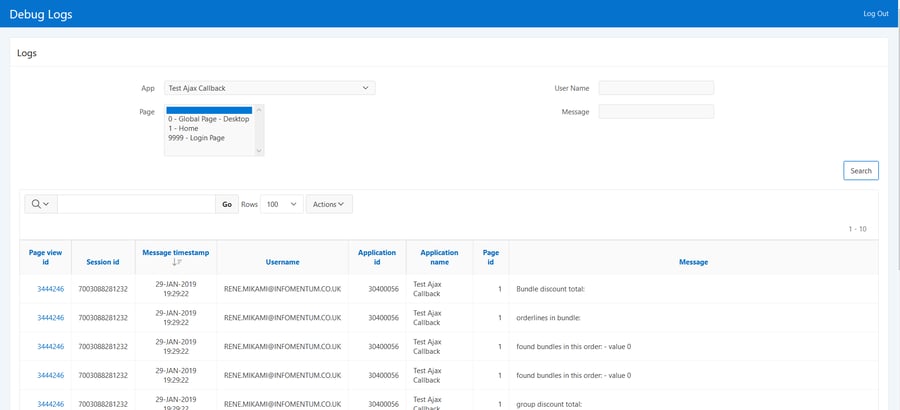Click the User Name input field
900x410 pixels.
(x=655, y=88)
